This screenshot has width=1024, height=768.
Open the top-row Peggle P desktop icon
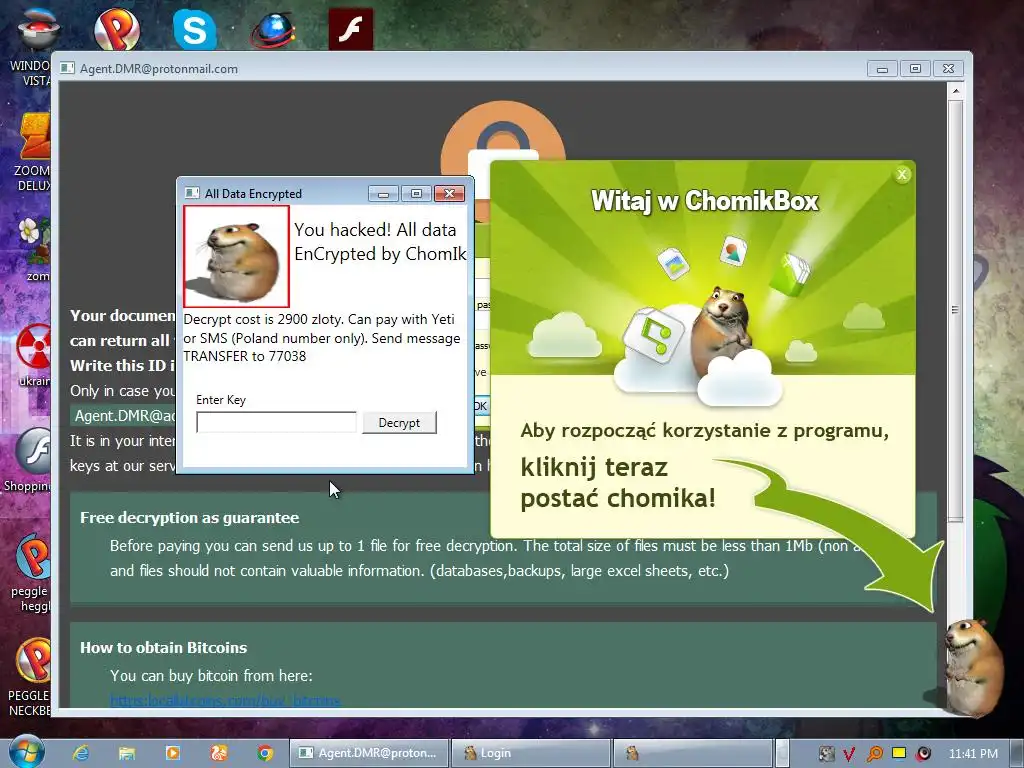[116, 29]
